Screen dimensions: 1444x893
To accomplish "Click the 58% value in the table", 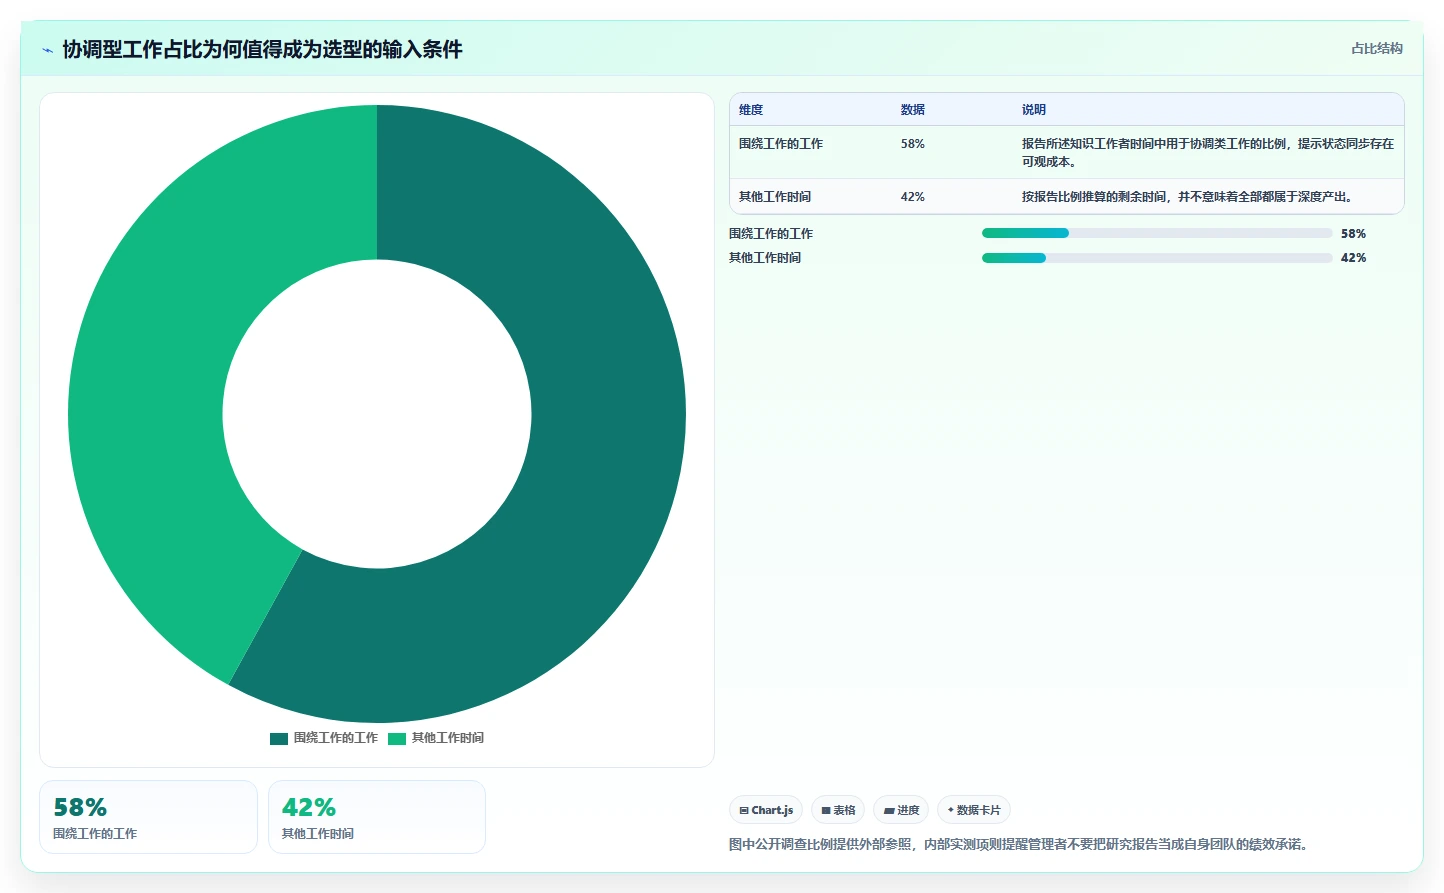I will point(913,144).
